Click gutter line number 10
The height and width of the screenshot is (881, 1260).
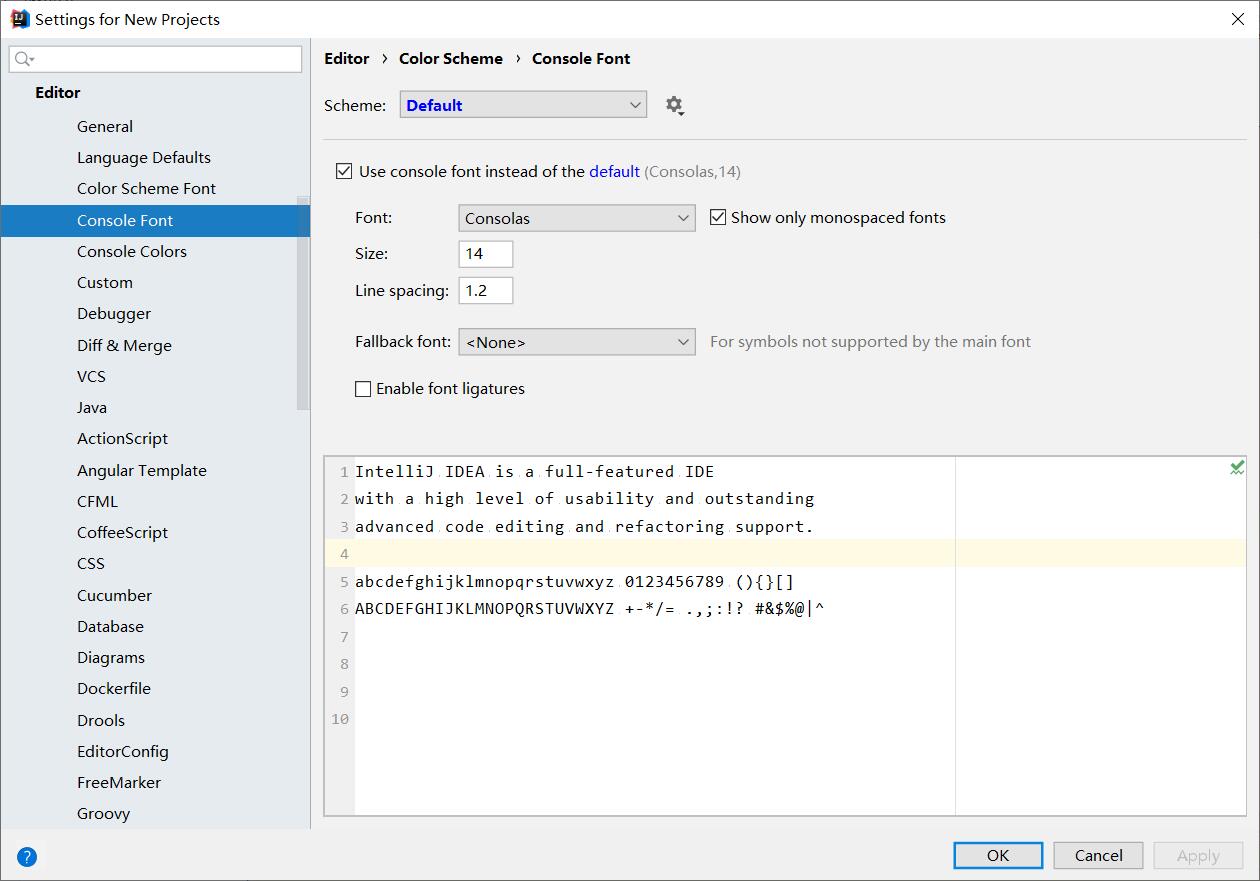point(340,719)
